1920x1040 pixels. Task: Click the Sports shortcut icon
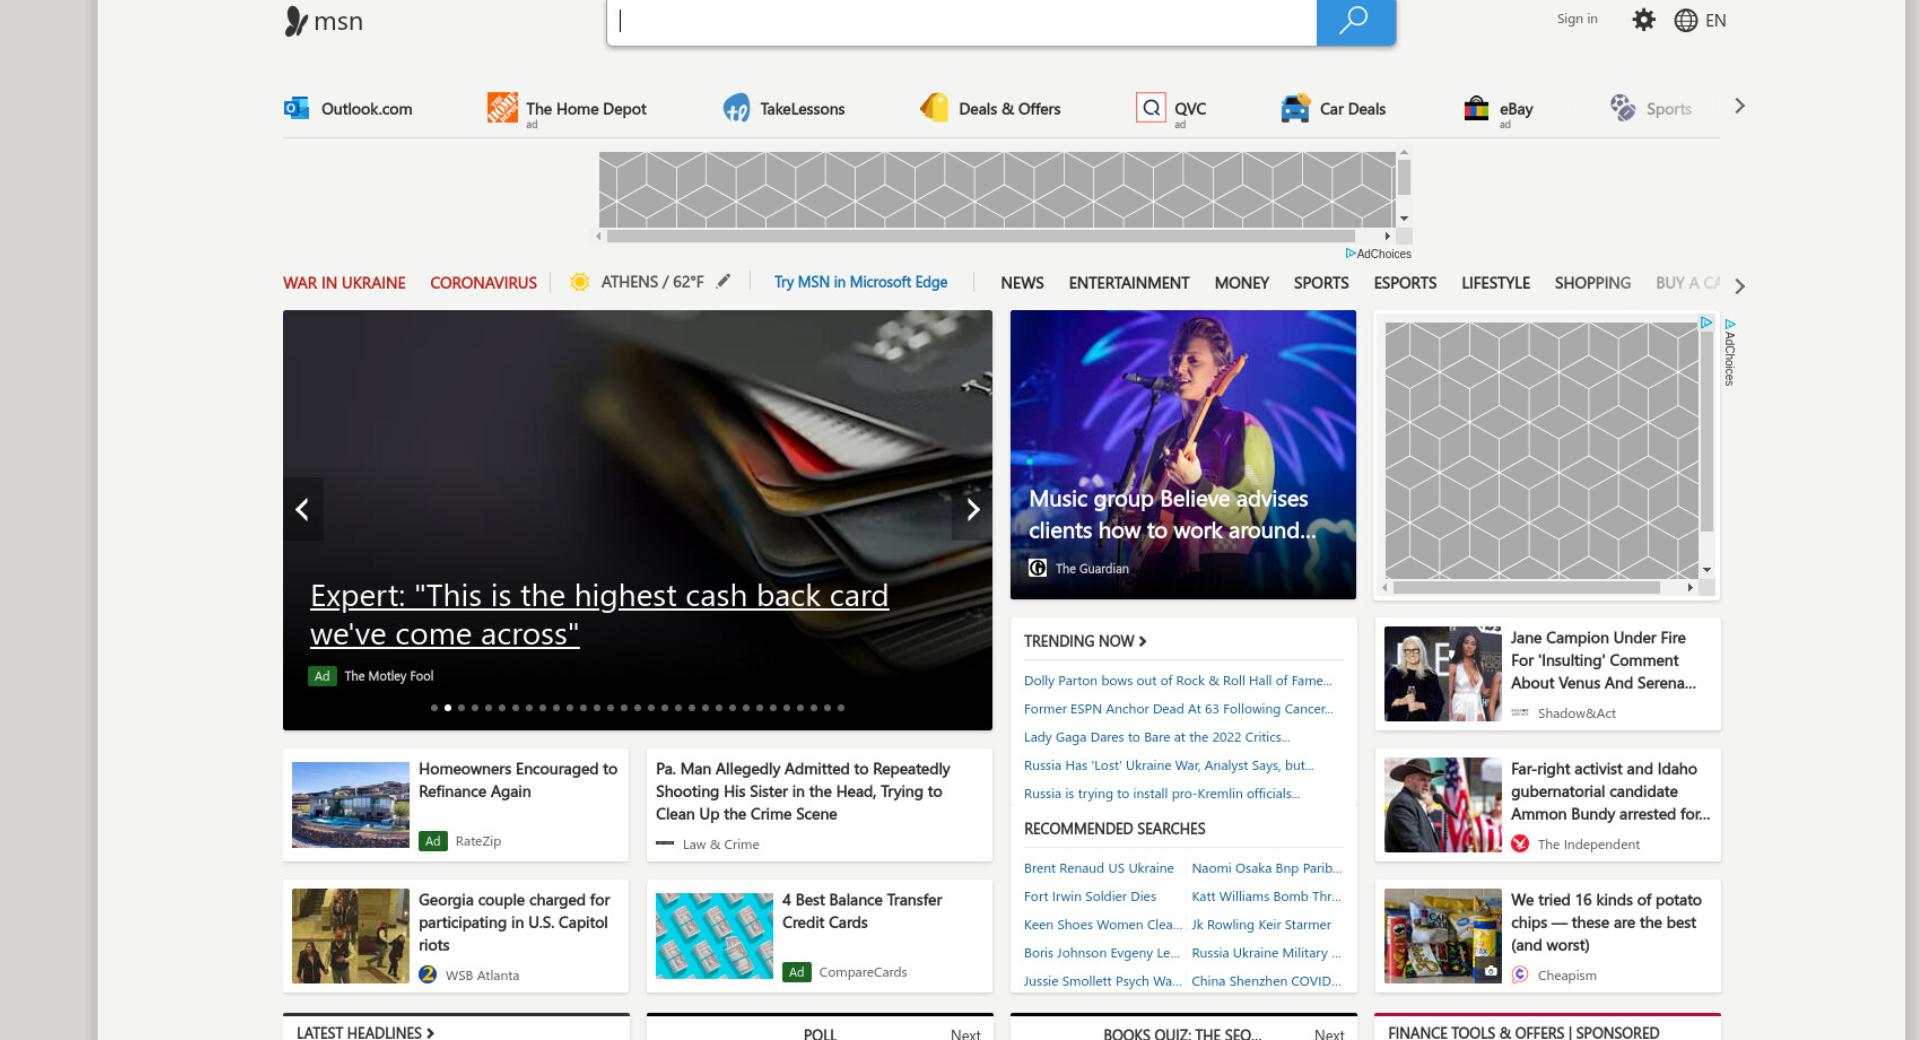(x=1622, y=107)
